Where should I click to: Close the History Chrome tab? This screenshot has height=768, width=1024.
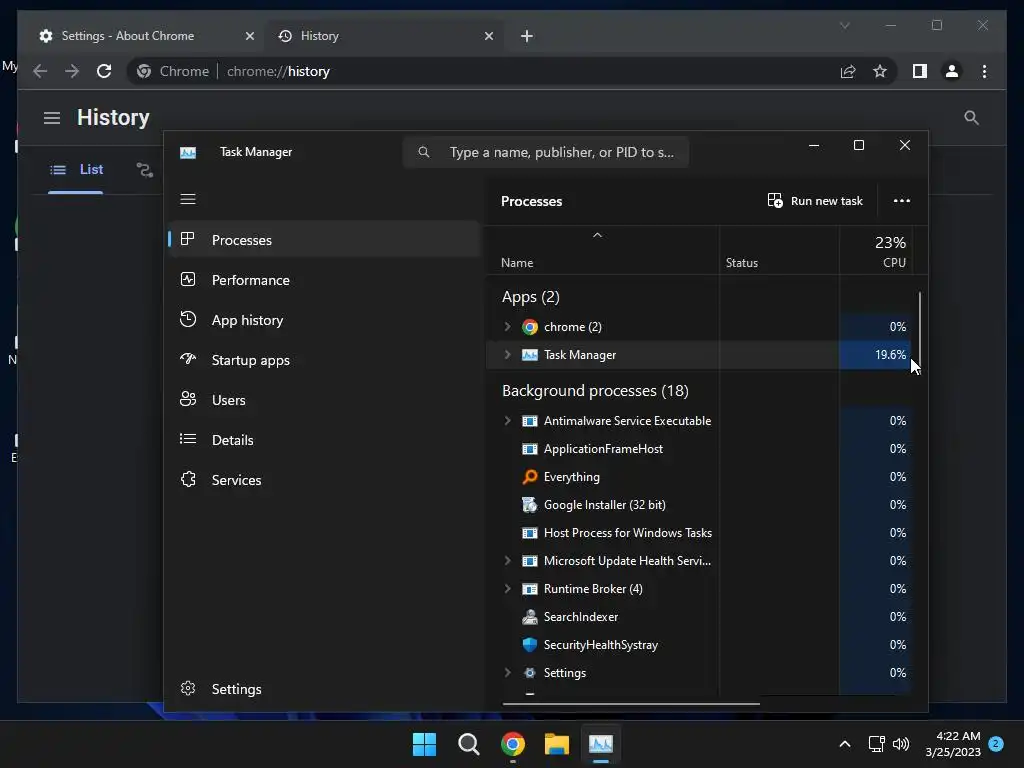coord(489,36)
